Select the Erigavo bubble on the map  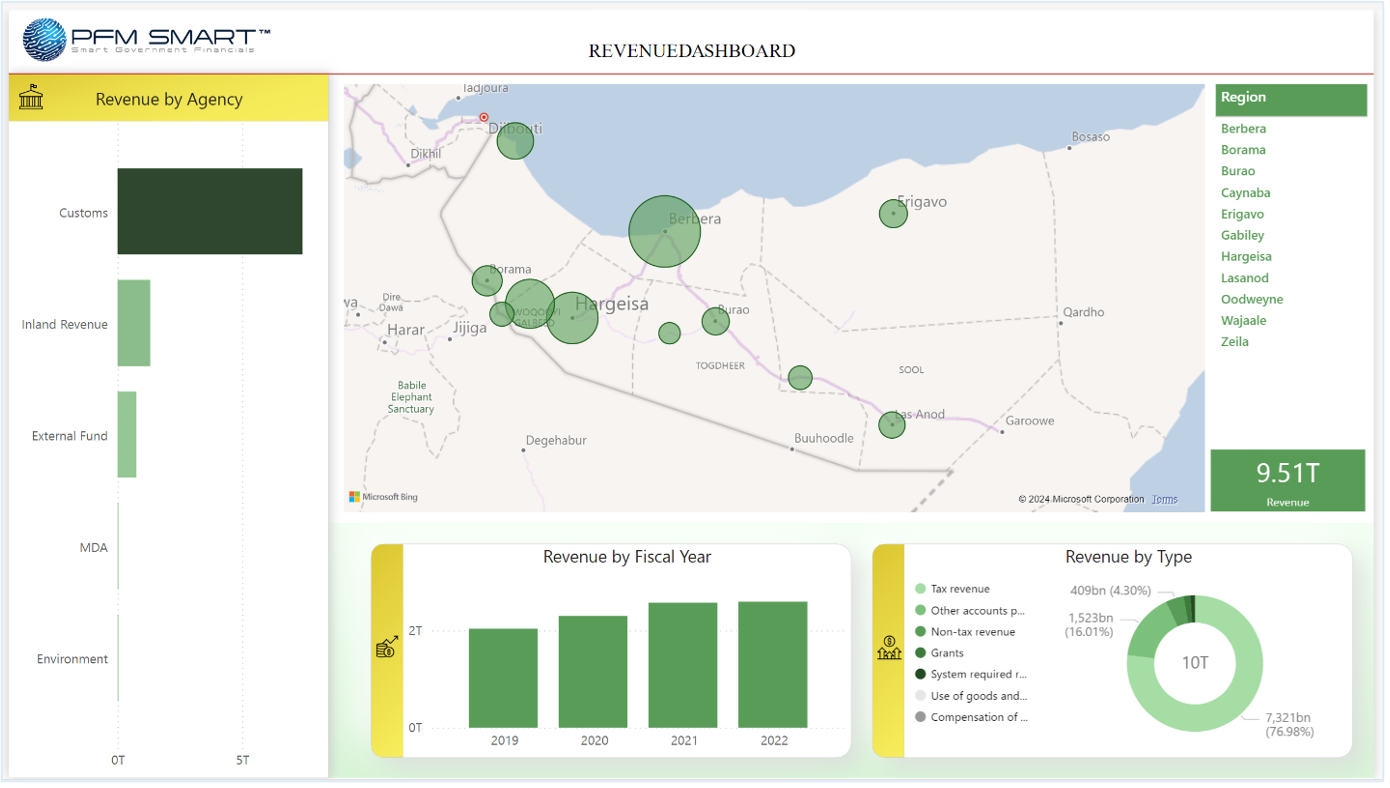tap(893, 213)
